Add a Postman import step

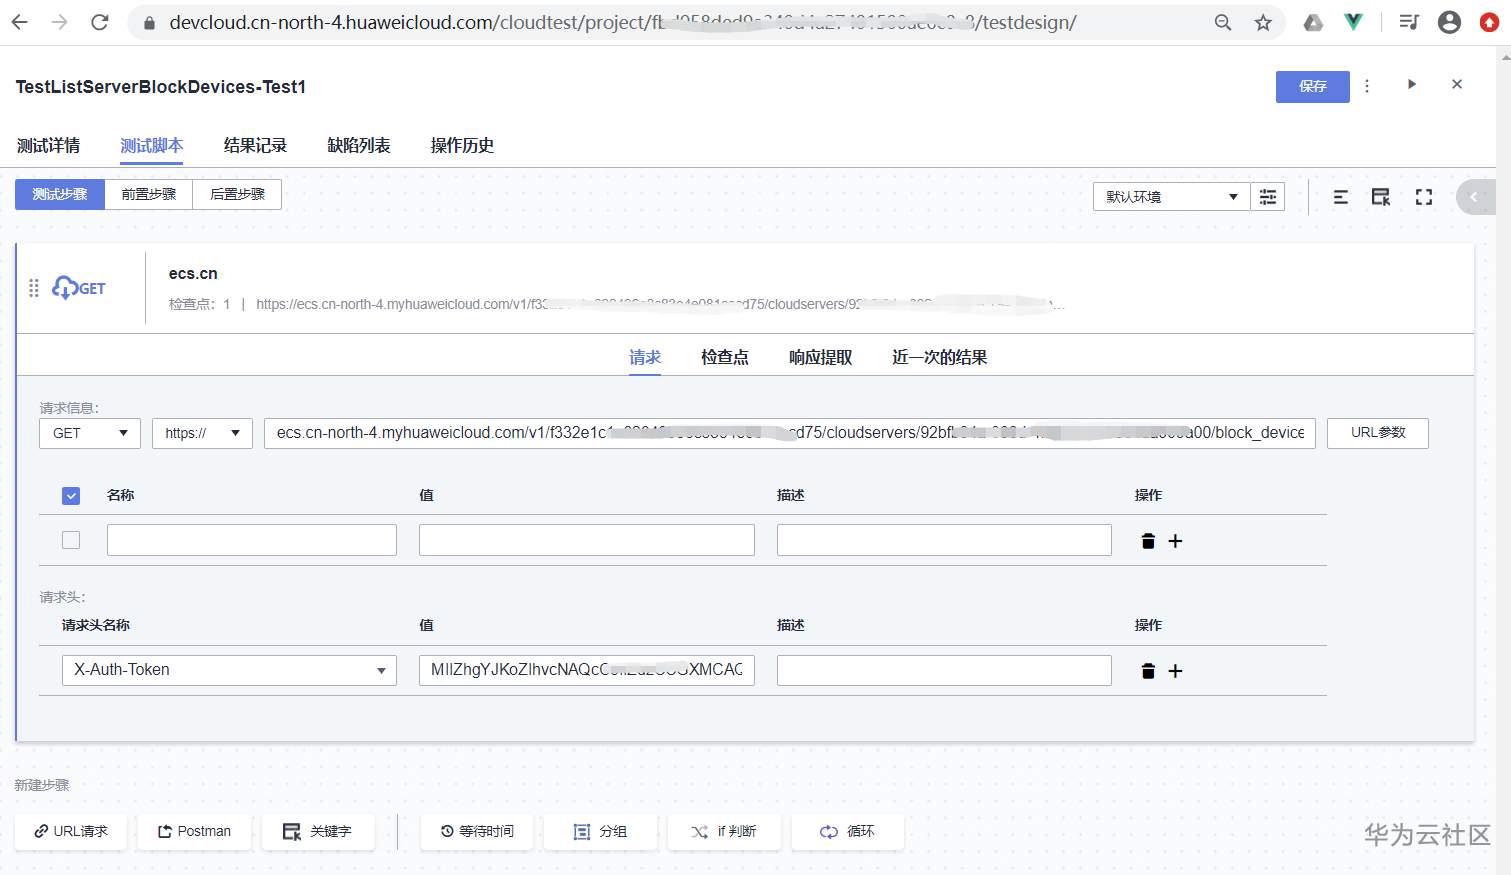click(x=194, y=832)
